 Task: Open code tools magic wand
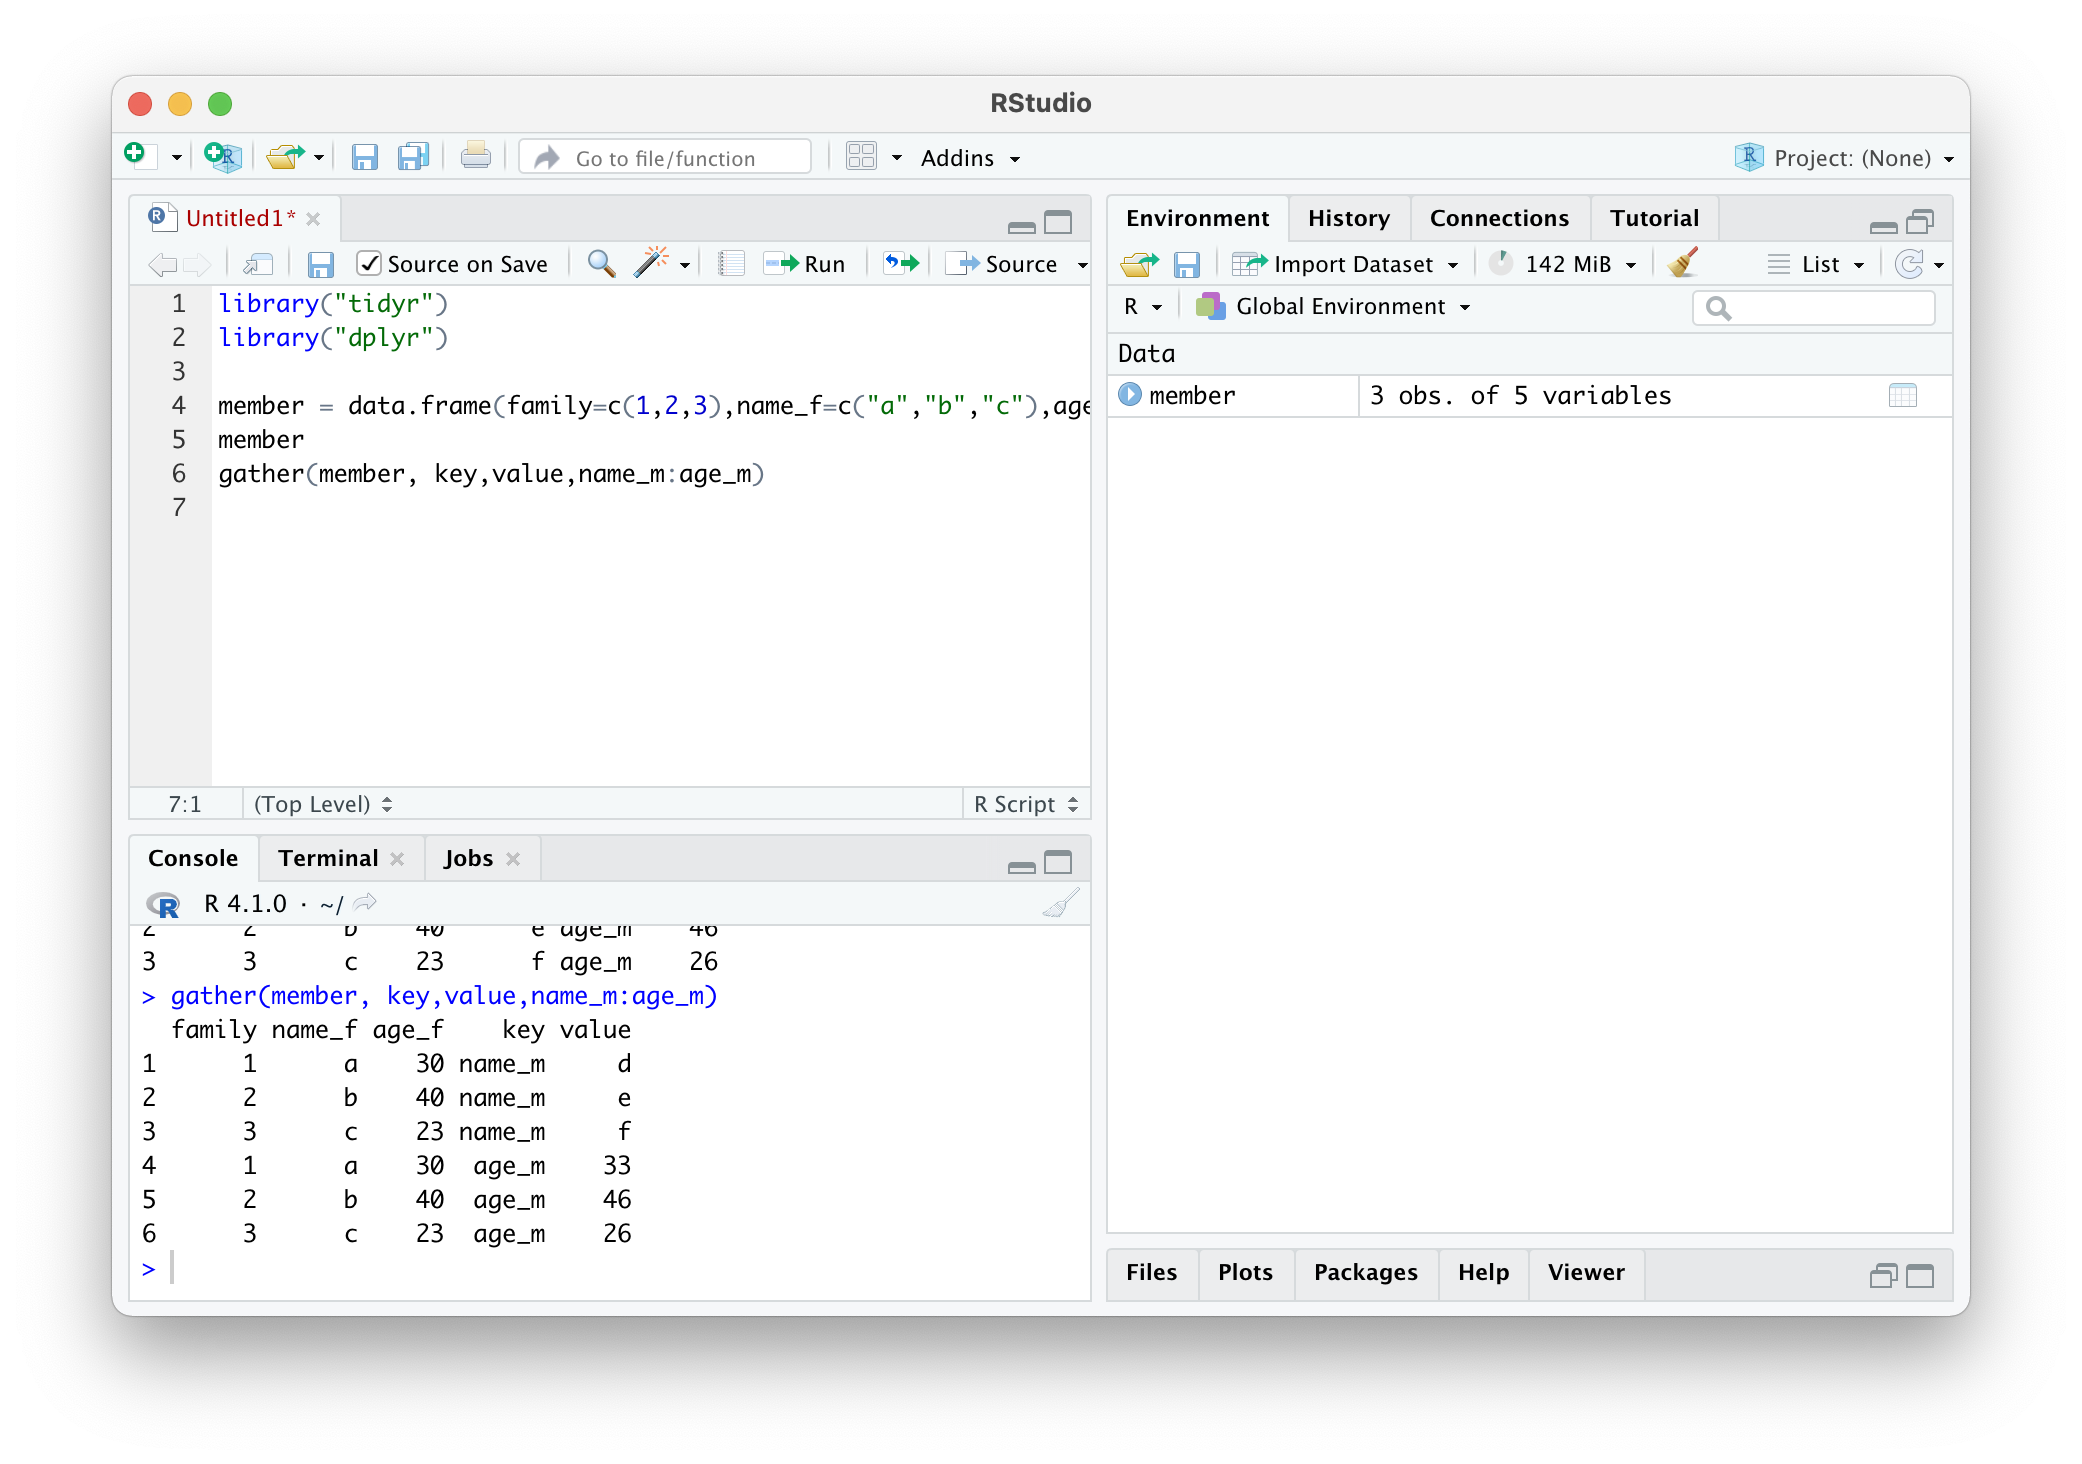(651, 263)
